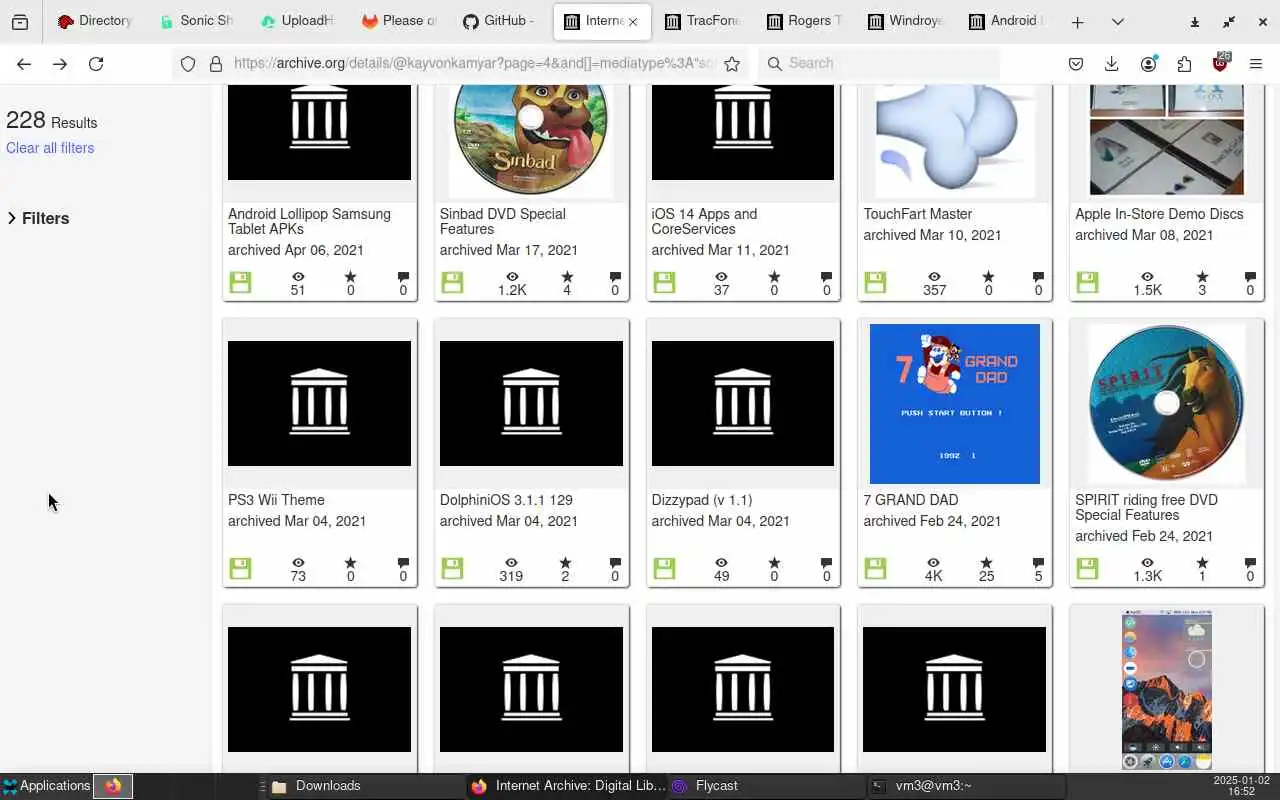Switch to Flycast in the taskbar

pyautogui.click(x=765, y=786)
